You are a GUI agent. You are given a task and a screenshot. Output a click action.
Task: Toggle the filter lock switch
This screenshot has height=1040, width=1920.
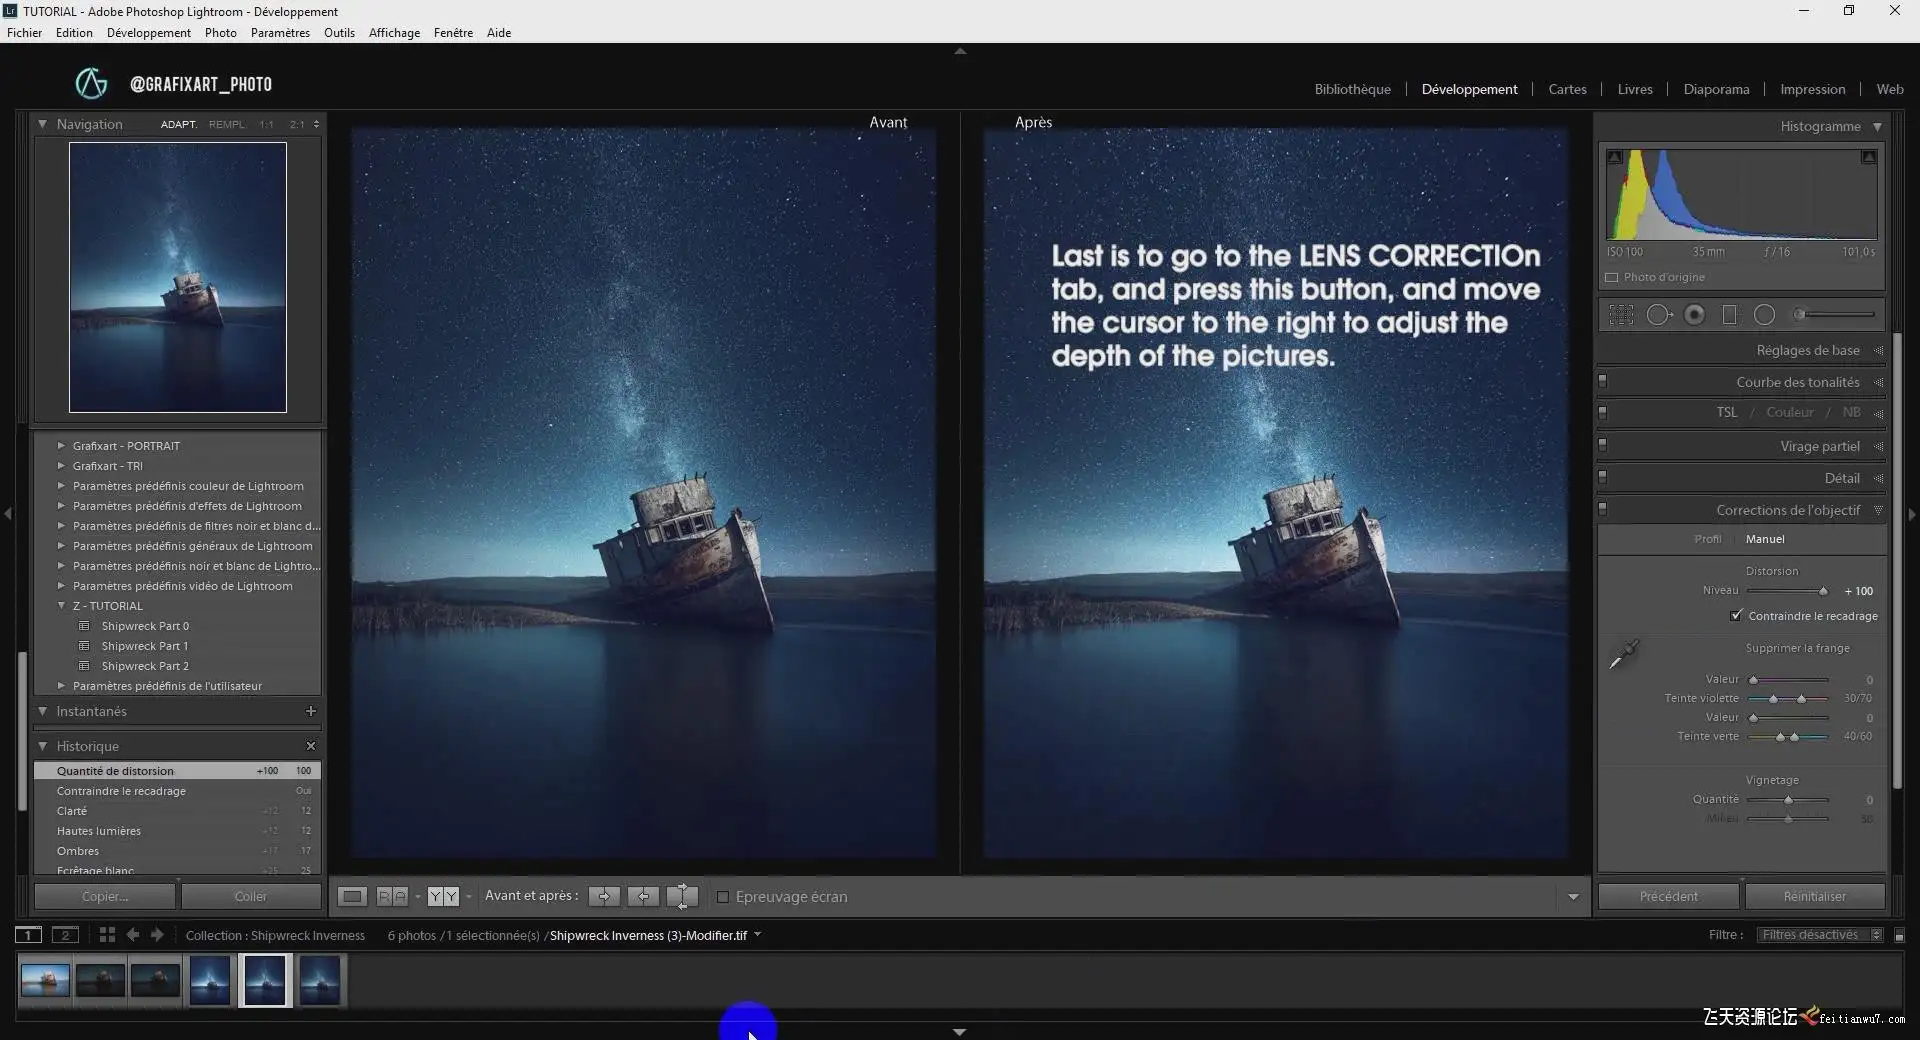[x=1899, y=936]
